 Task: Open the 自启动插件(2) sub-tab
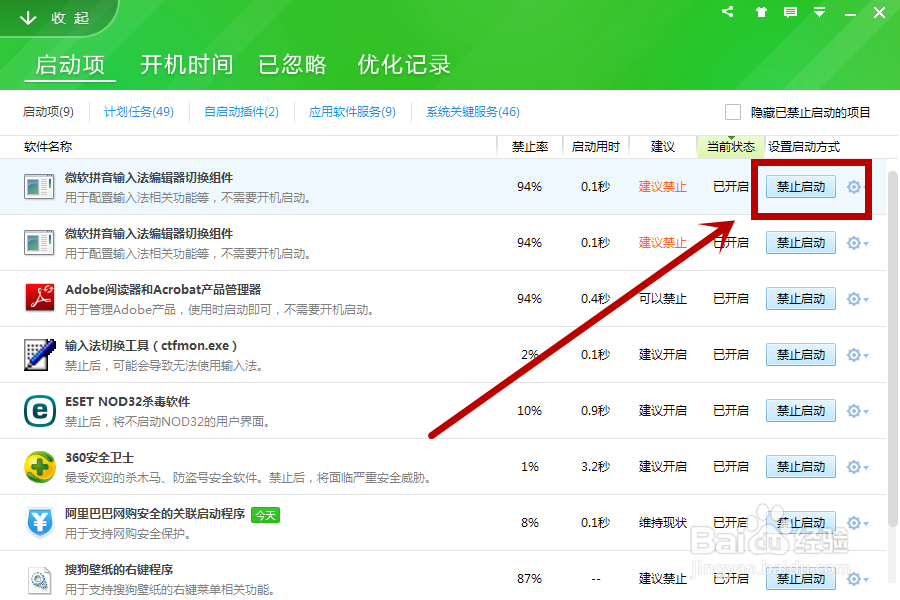(242, 112)
